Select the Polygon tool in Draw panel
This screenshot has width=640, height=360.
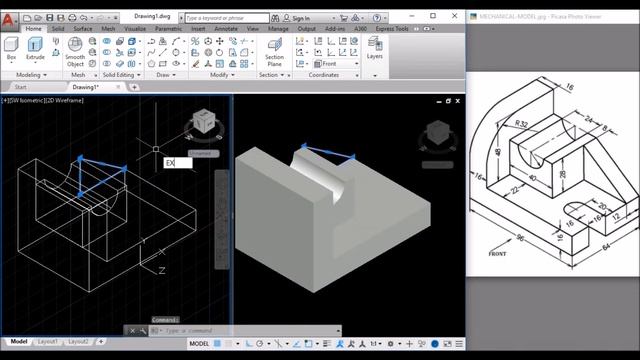tap(151, 64)
